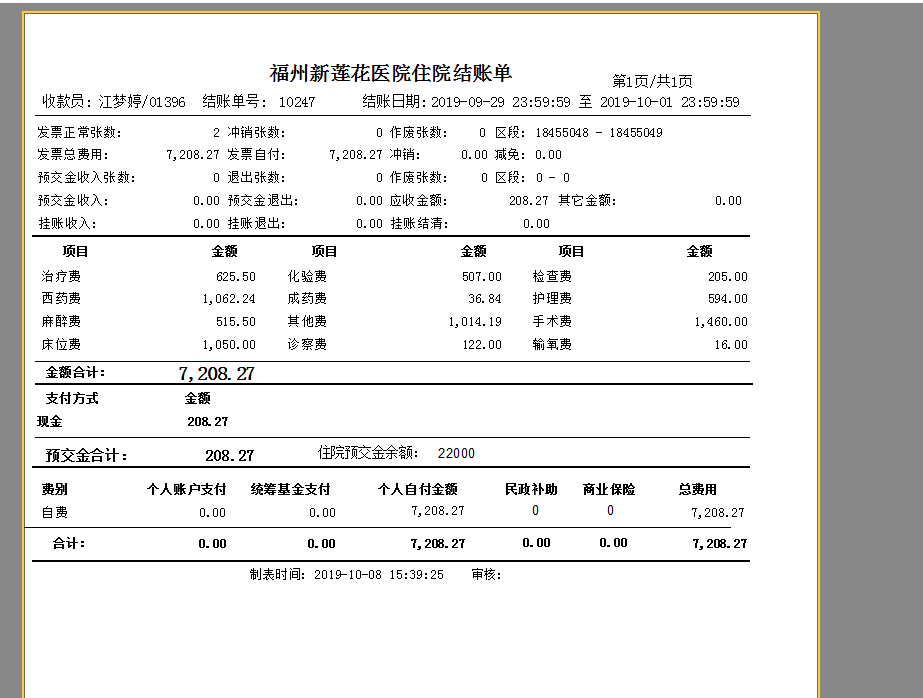This screenshot has width=923, height=698.
Task: Click page indicator 第1页/共1页
Action: 652,81
